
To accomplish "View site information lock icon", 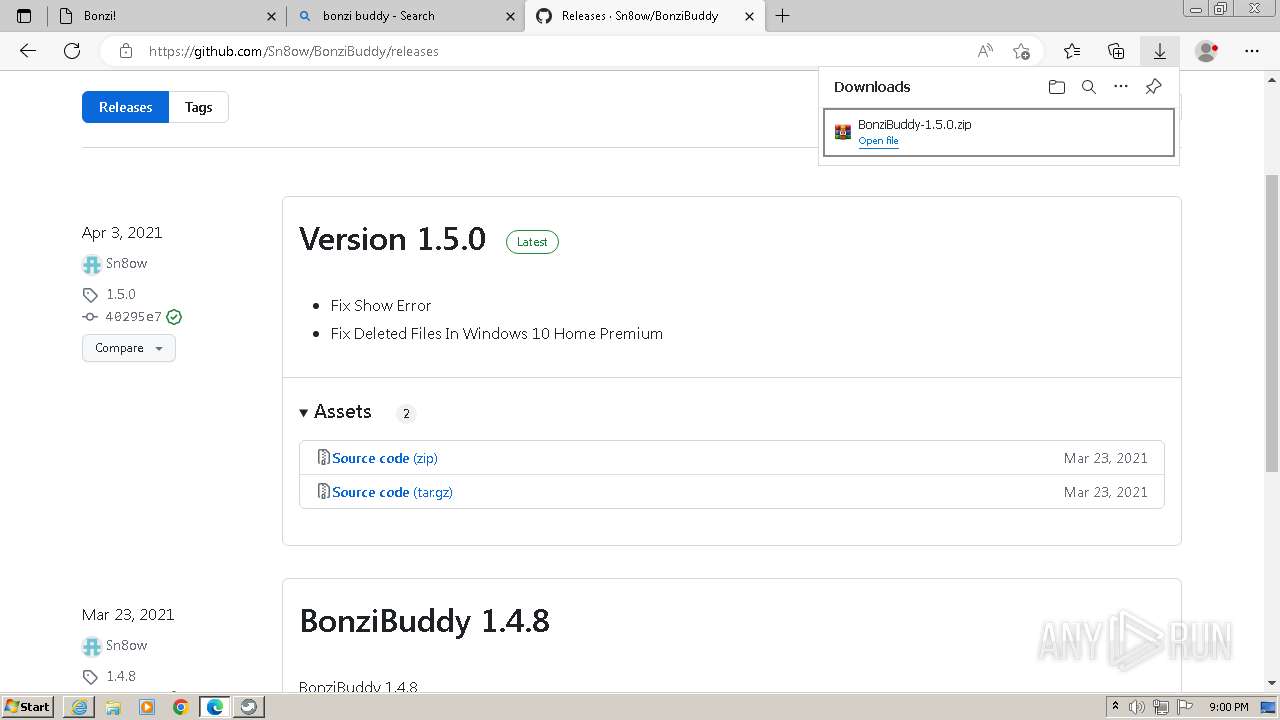I will [x=126, y=51].
